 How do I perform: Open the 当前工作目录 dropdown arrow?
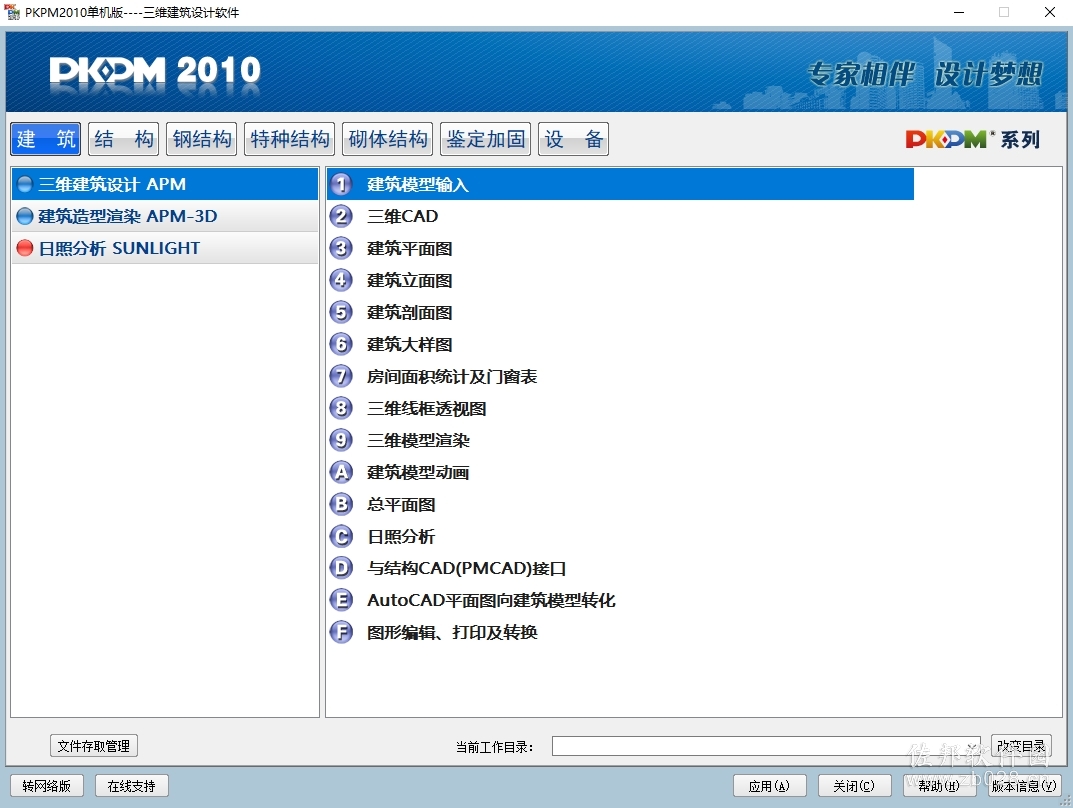[972, 746]
